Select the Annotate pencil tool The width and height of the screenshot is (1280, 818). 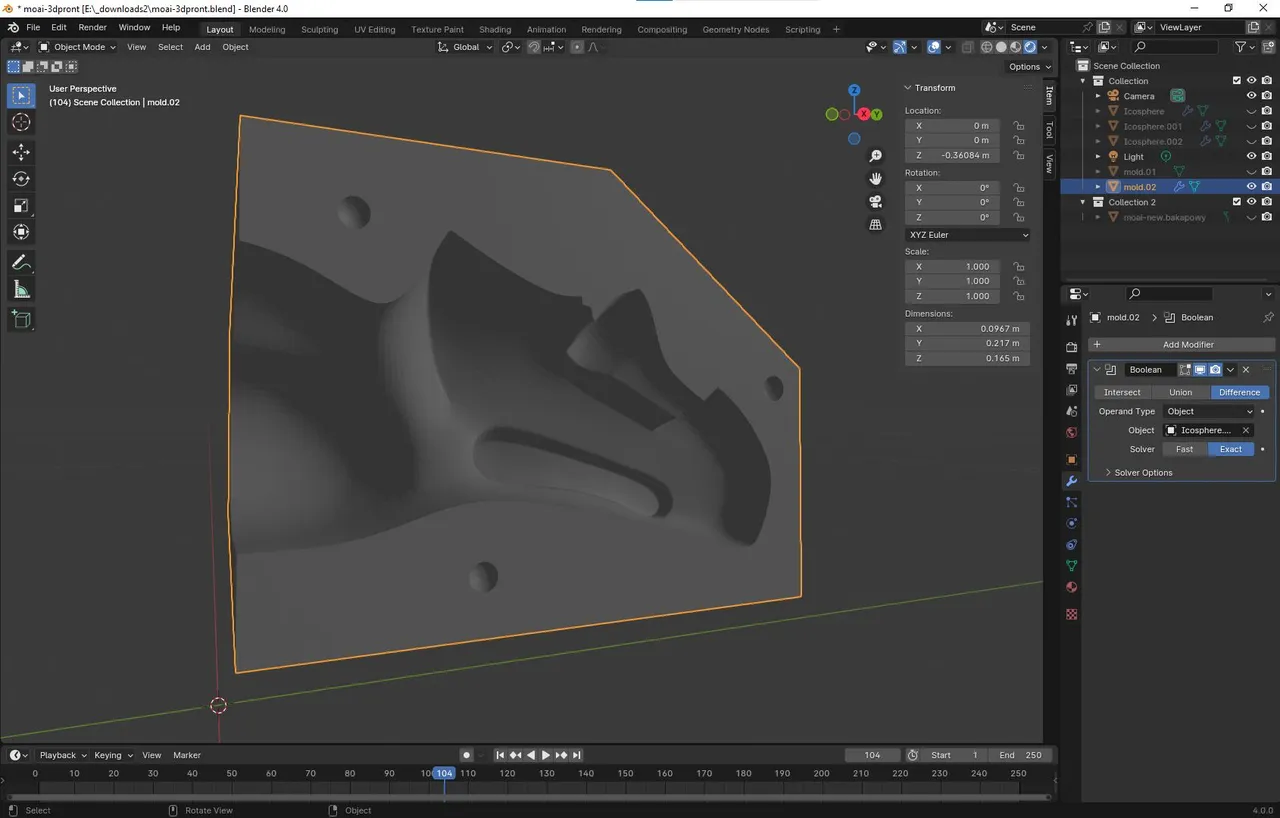pyautogui.click(x=21, y=263)
